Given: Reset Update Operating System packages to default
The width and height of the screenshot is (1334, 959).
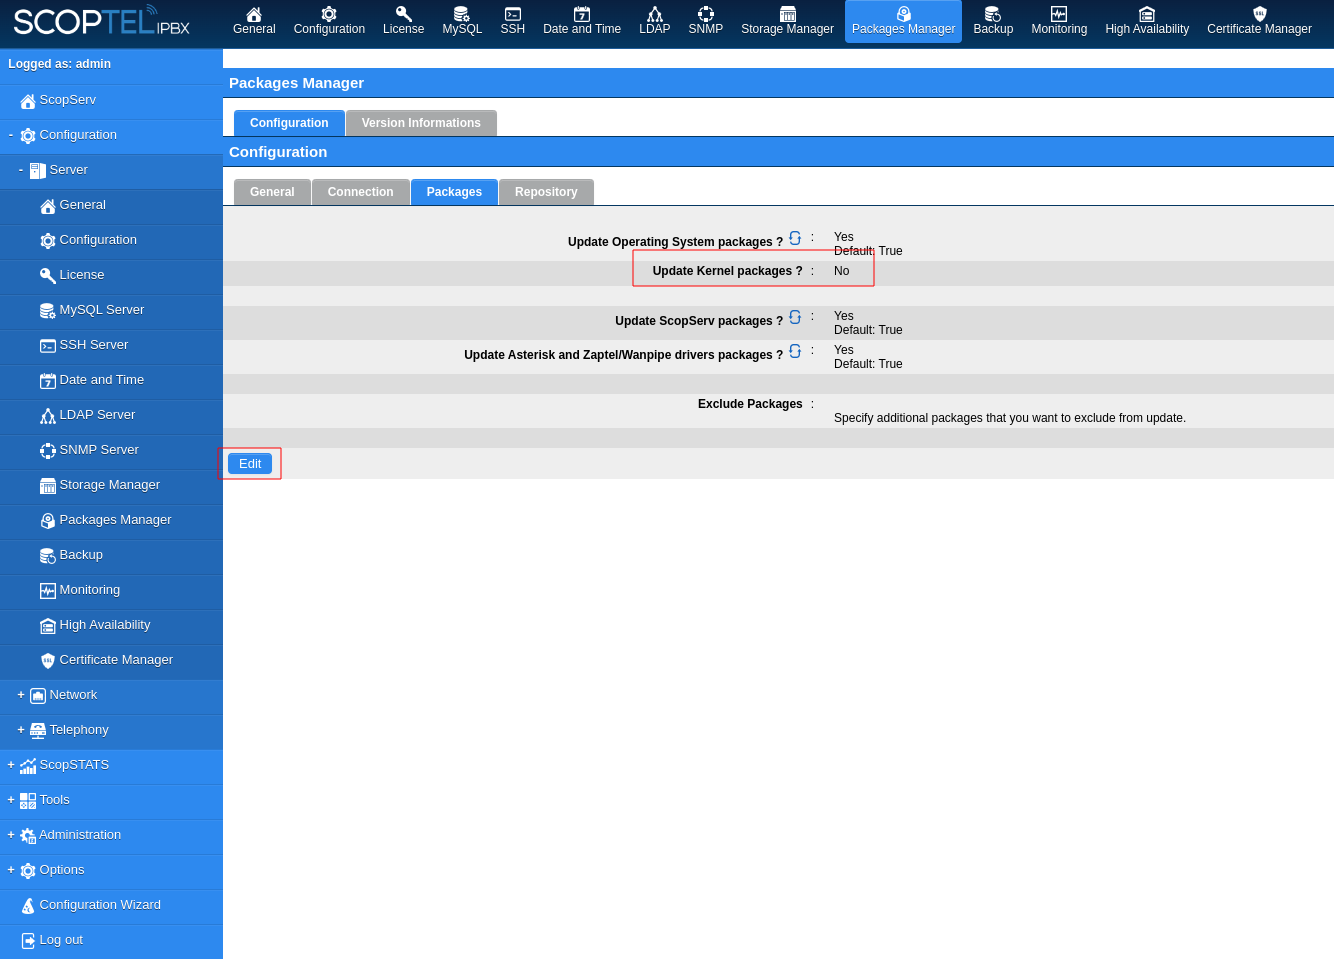Looking at the screenshot, I should point(795,238).
